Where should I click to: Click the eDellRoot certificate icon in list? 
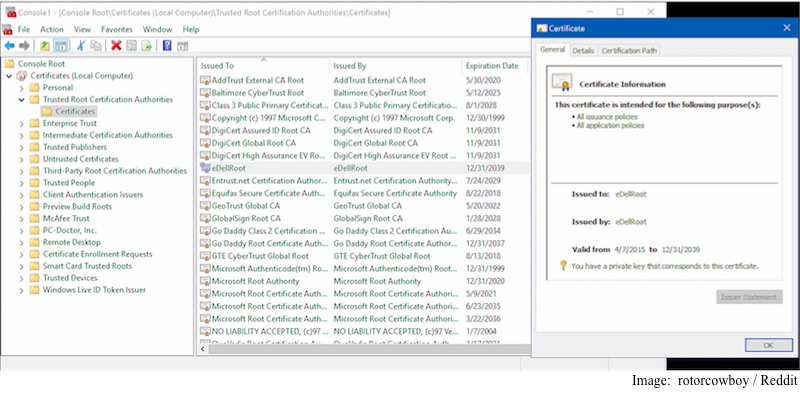pyautogui.click(x=205, y=168)
